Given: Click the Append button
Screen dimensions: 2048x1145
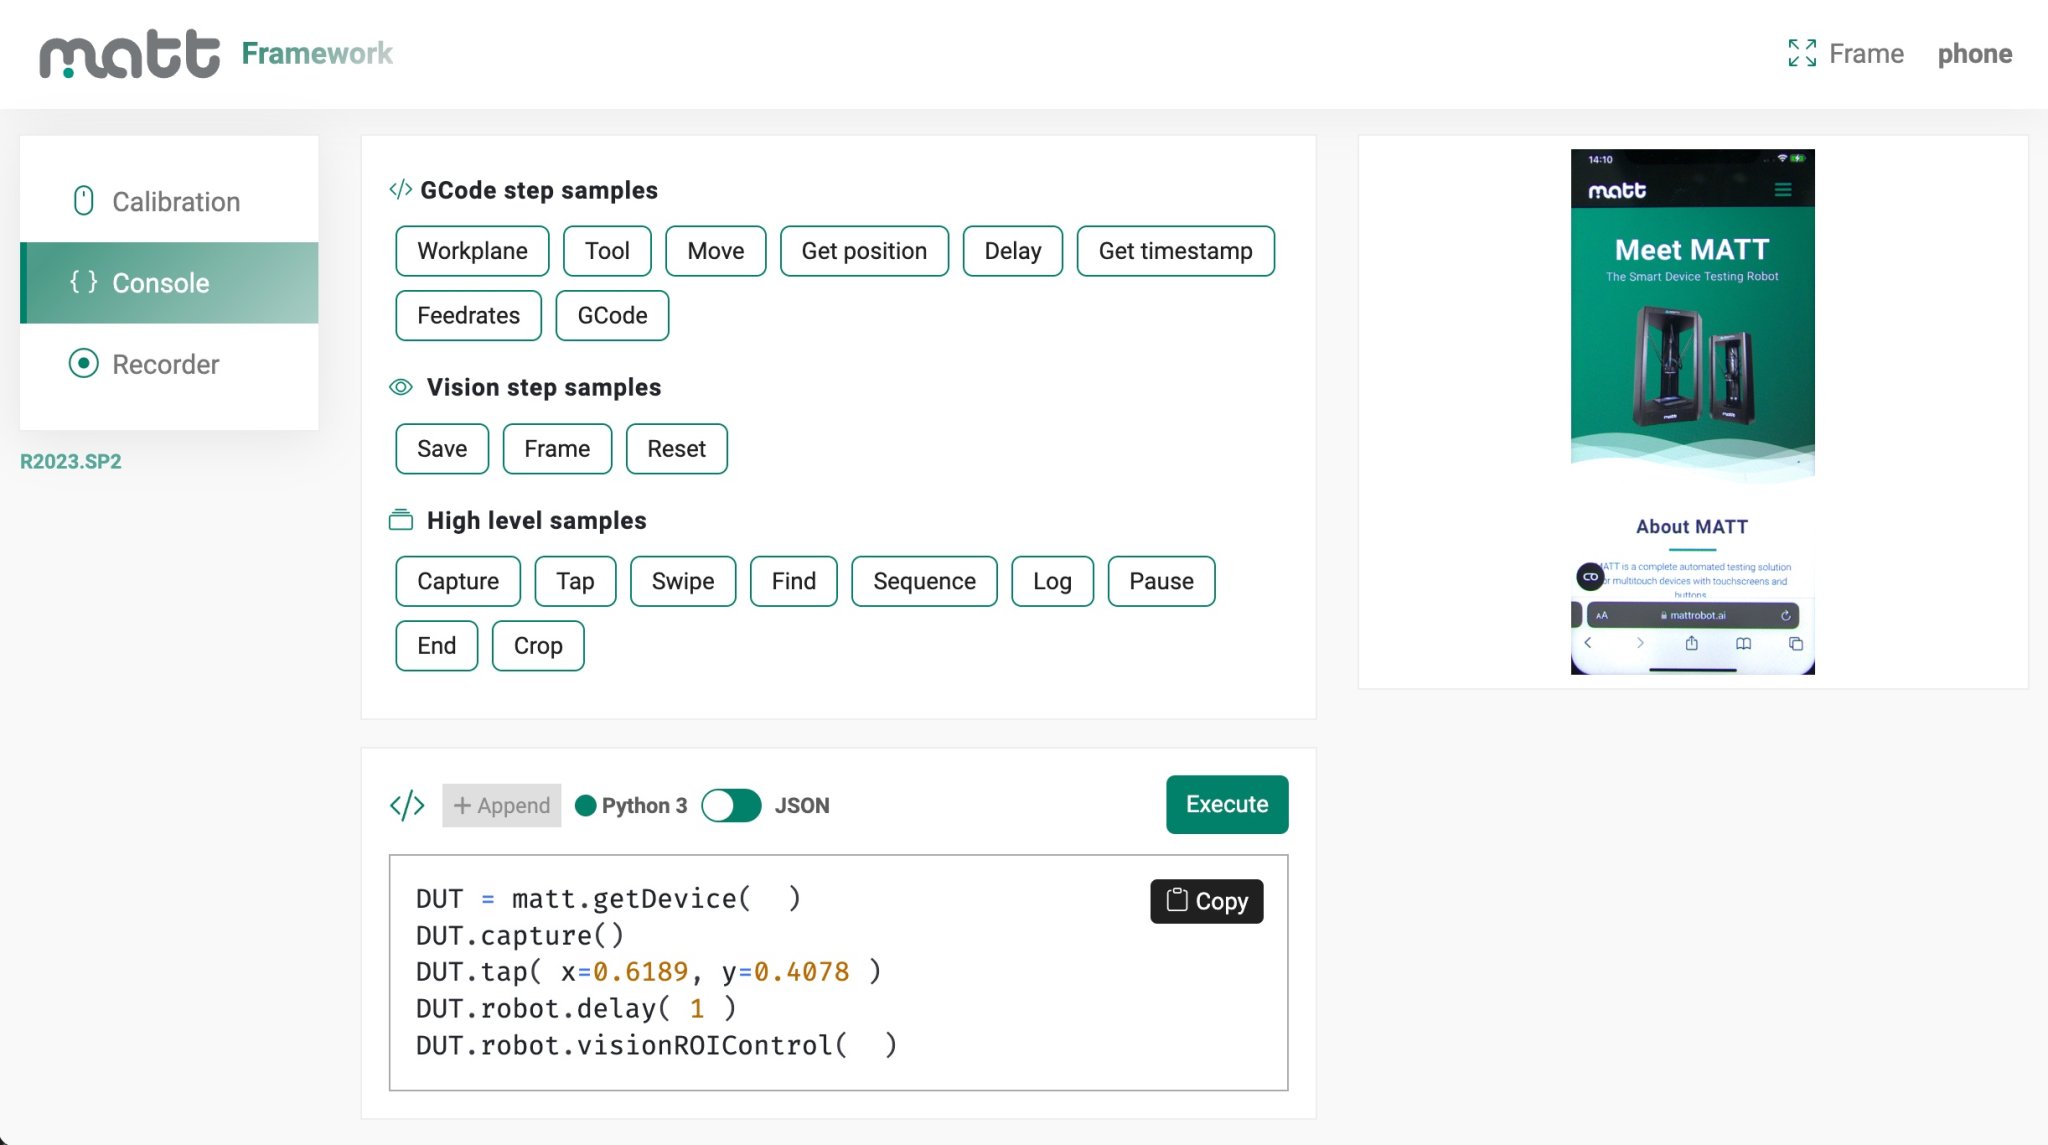Looking at the screenshot, I should [501, 805].
